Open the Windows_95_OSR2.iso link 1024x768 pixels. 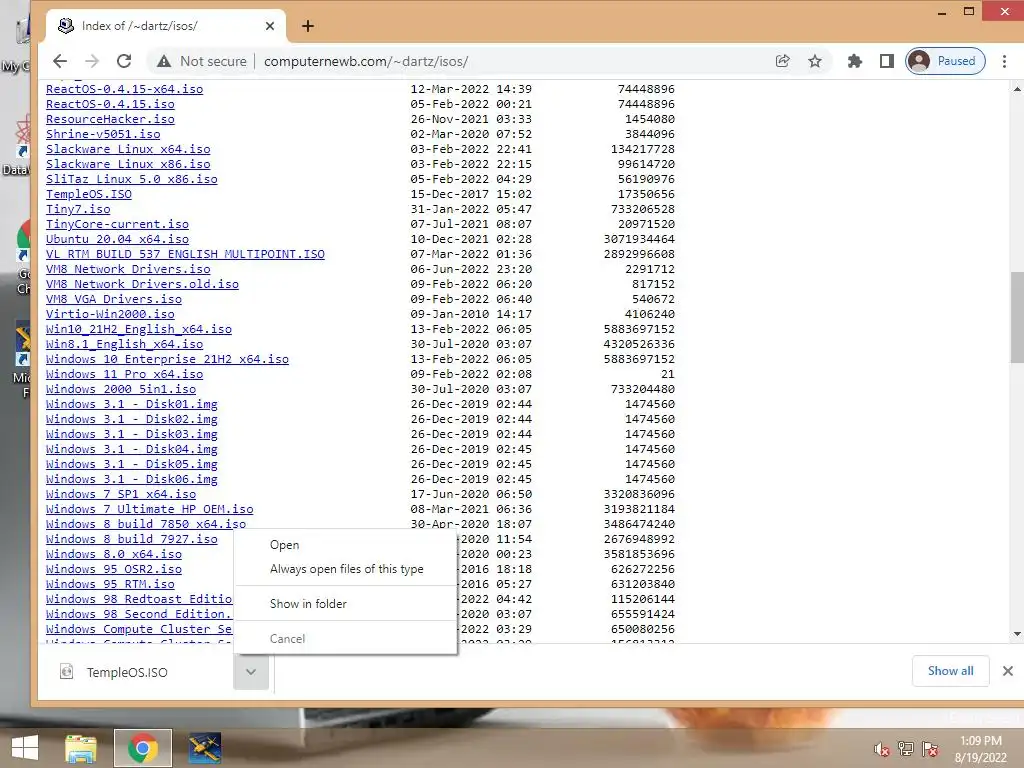pyautogui.click(x=114, y=569)
